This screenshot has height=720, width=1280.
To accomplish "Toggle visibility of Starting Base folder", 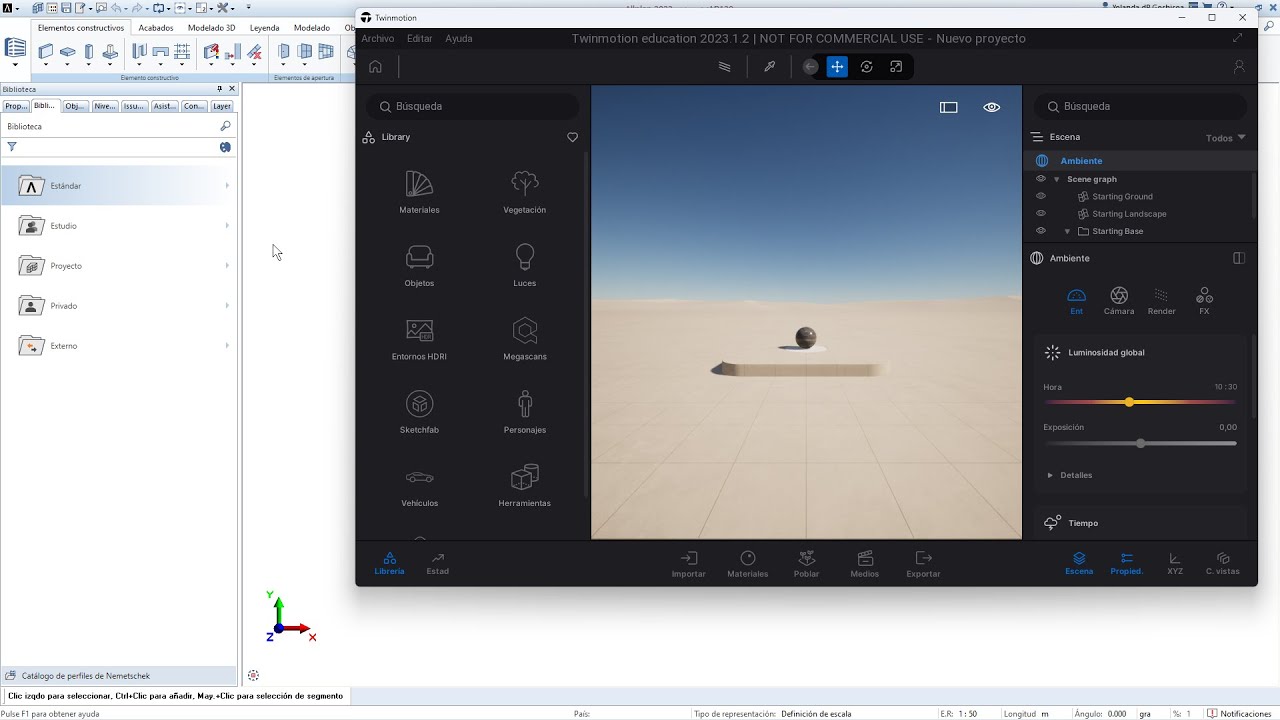I will coord(1041,231).
